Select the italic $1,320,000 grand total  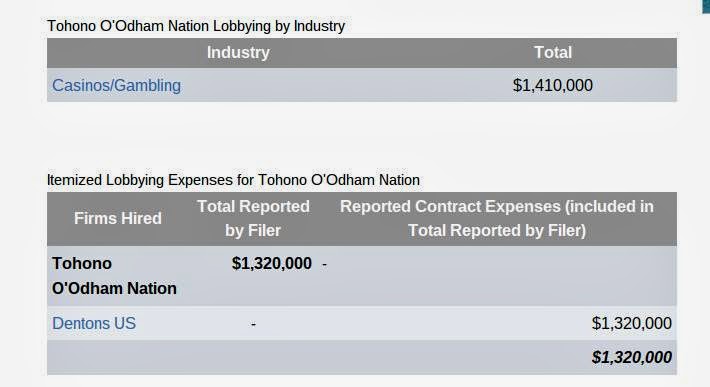click(x=632, y=357)
